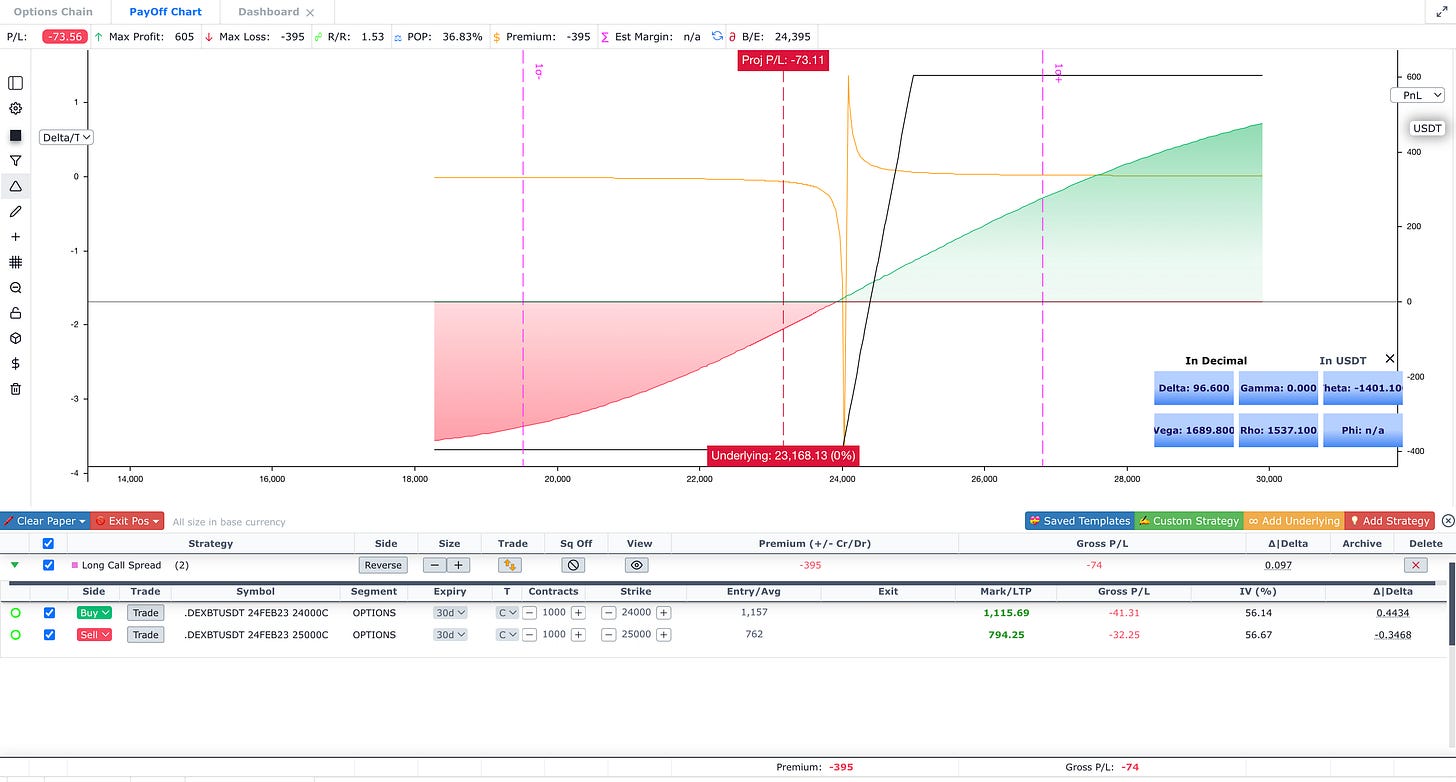Click the Add Underlying button

(1293, 521)
